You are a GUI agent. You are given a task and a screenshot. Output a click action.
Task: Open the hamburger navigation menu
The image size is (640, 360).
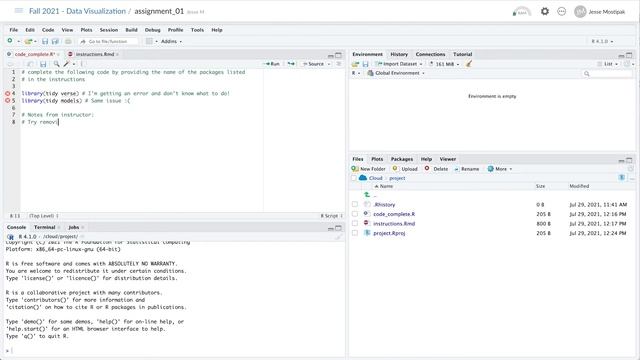[x=18, y=11]
